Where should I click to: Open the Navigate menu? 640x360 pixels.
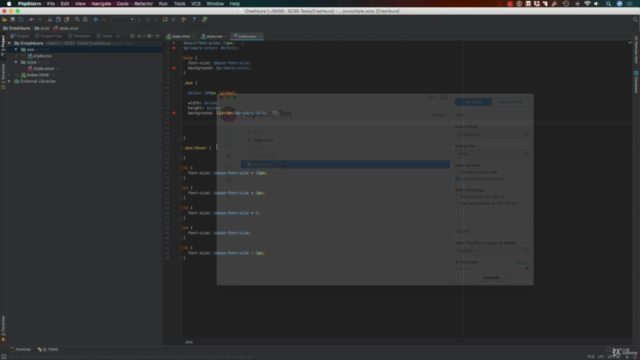[101, 4]
